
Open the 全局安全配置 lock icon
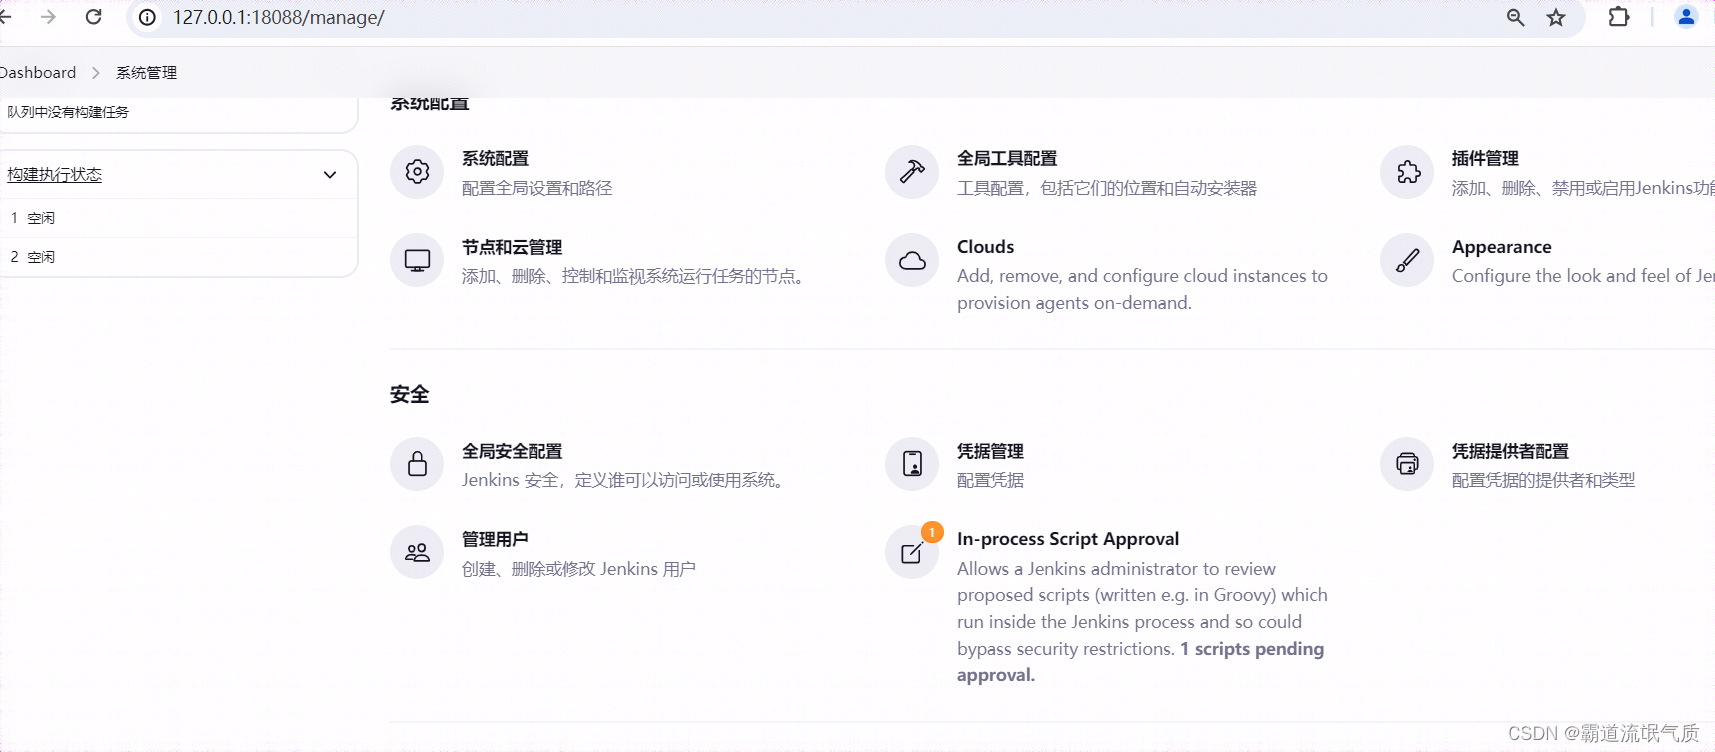[417, 464]
